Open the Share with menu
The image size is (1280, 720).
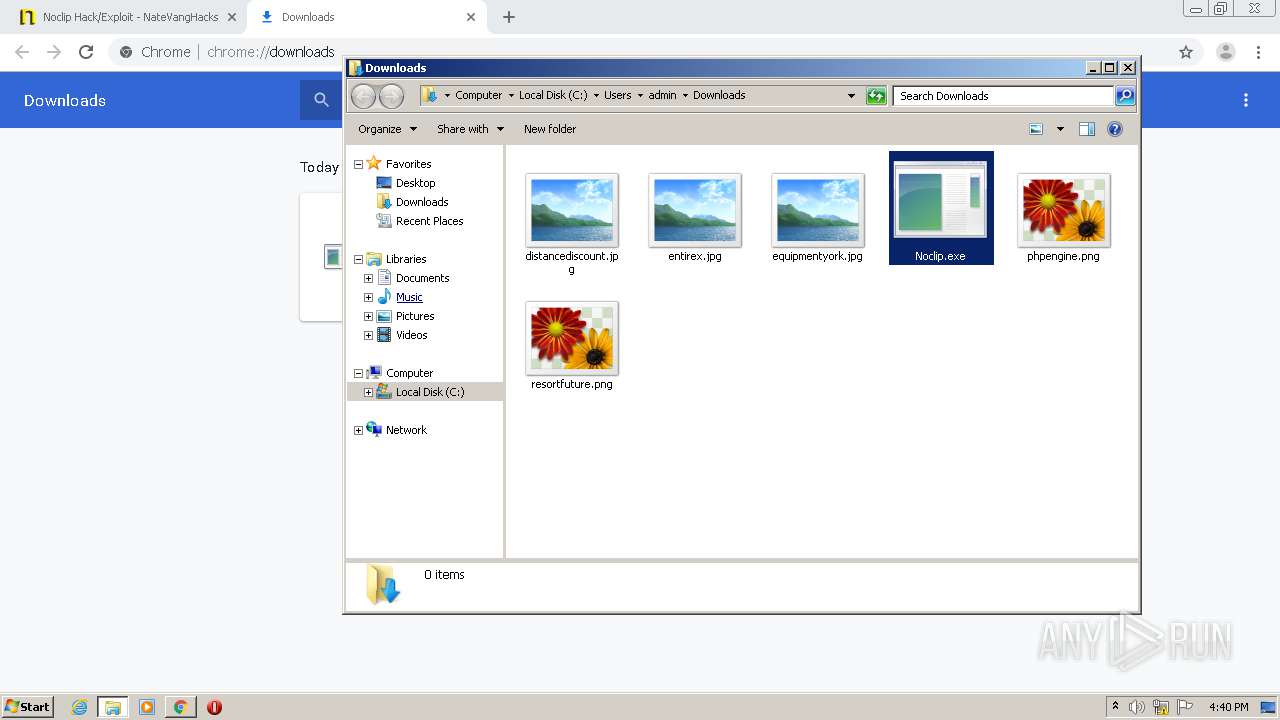click(470, 129)
